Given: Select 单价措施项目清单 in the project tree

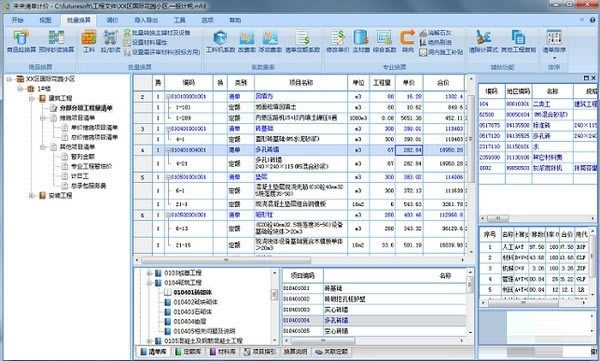Looking at the screenshot, I should [x=95, y=127].
